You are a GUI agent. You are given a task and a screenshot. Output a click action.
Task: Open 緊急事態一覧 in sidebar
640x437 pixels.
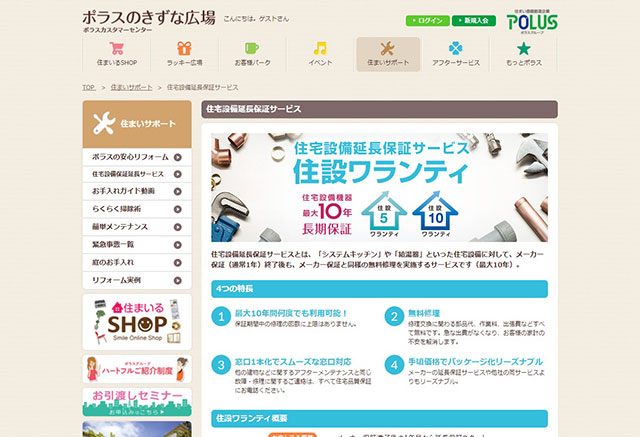pos(137,245)
